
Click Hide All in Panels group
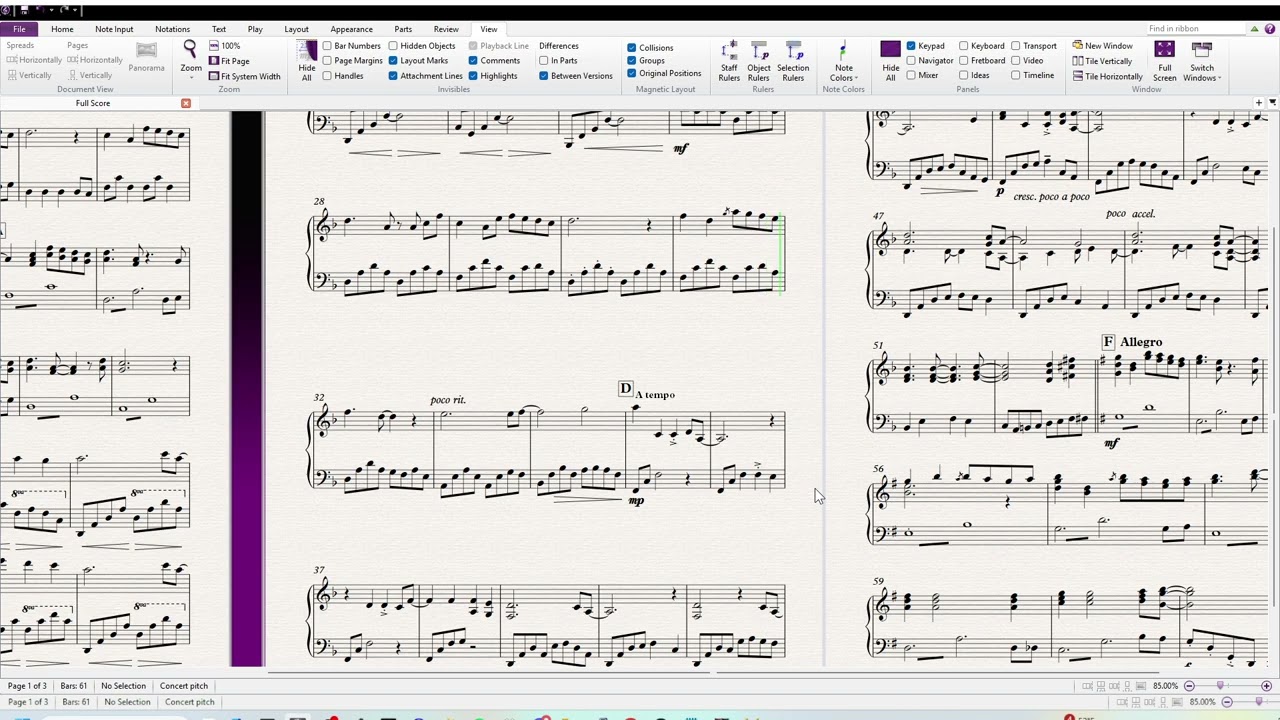[890, 60]
